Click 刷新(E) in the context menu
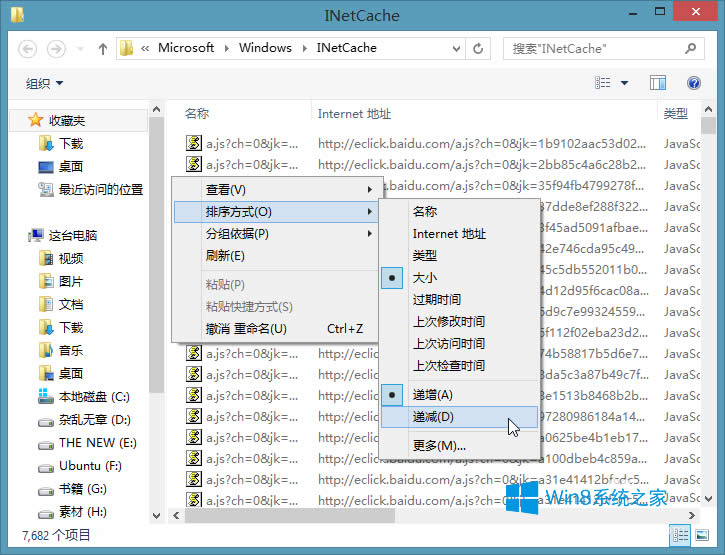The height and width of the screenshot is (555, 725). pyautogui.click(x=225, y=255)
